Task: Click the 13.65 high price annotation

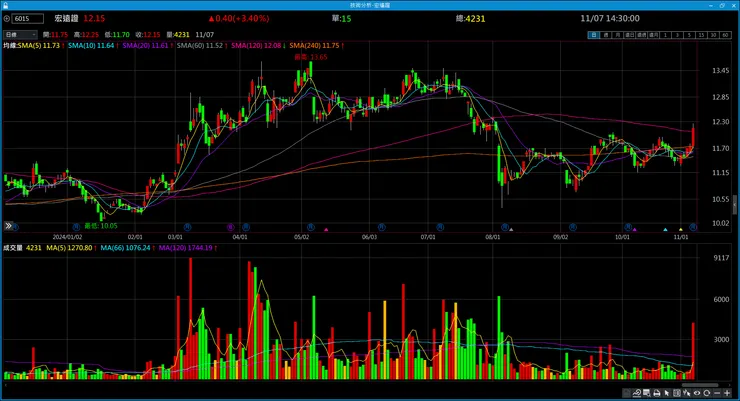Action: click(311, 57)
